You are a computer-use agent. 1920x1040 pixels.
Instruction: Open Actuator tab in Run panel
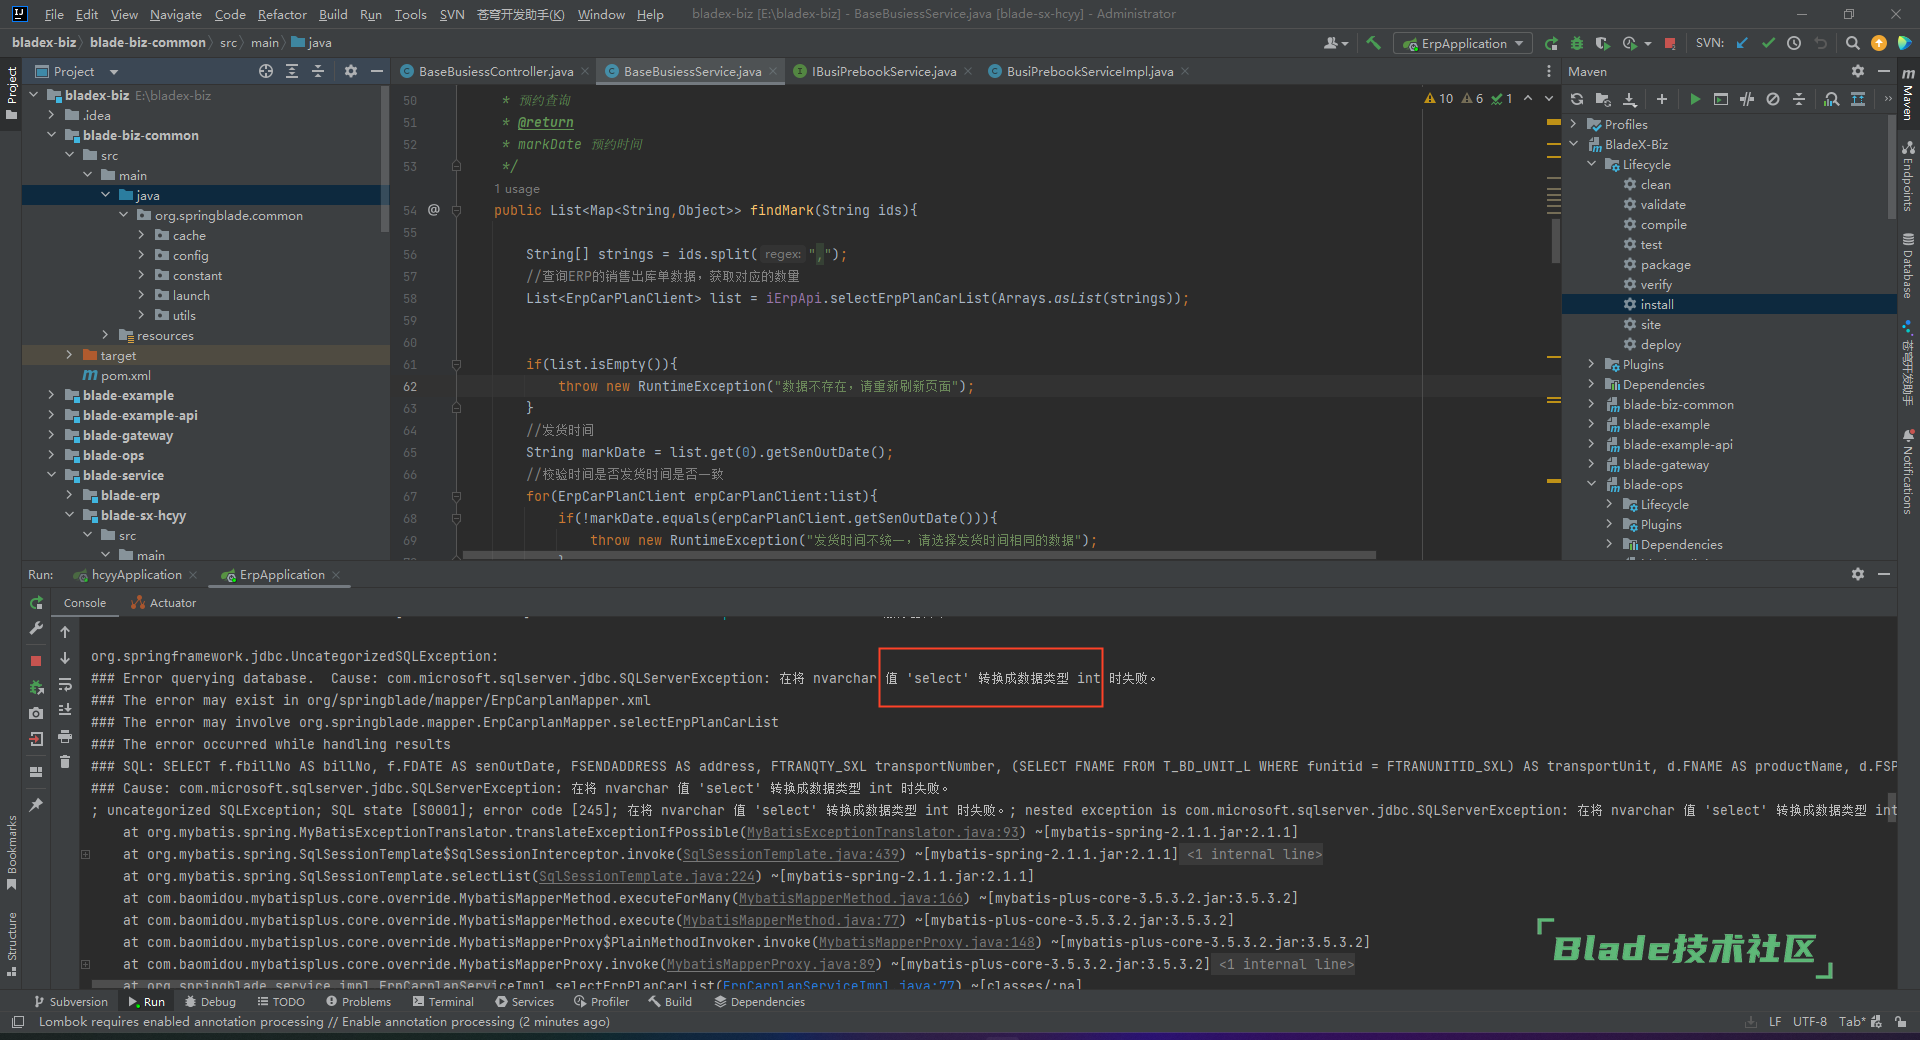(x=164, y=603)
